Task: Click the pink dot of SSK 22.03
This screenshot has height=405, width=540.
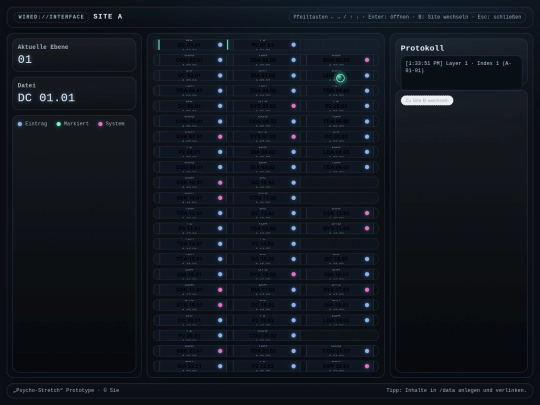Action: 367,366
